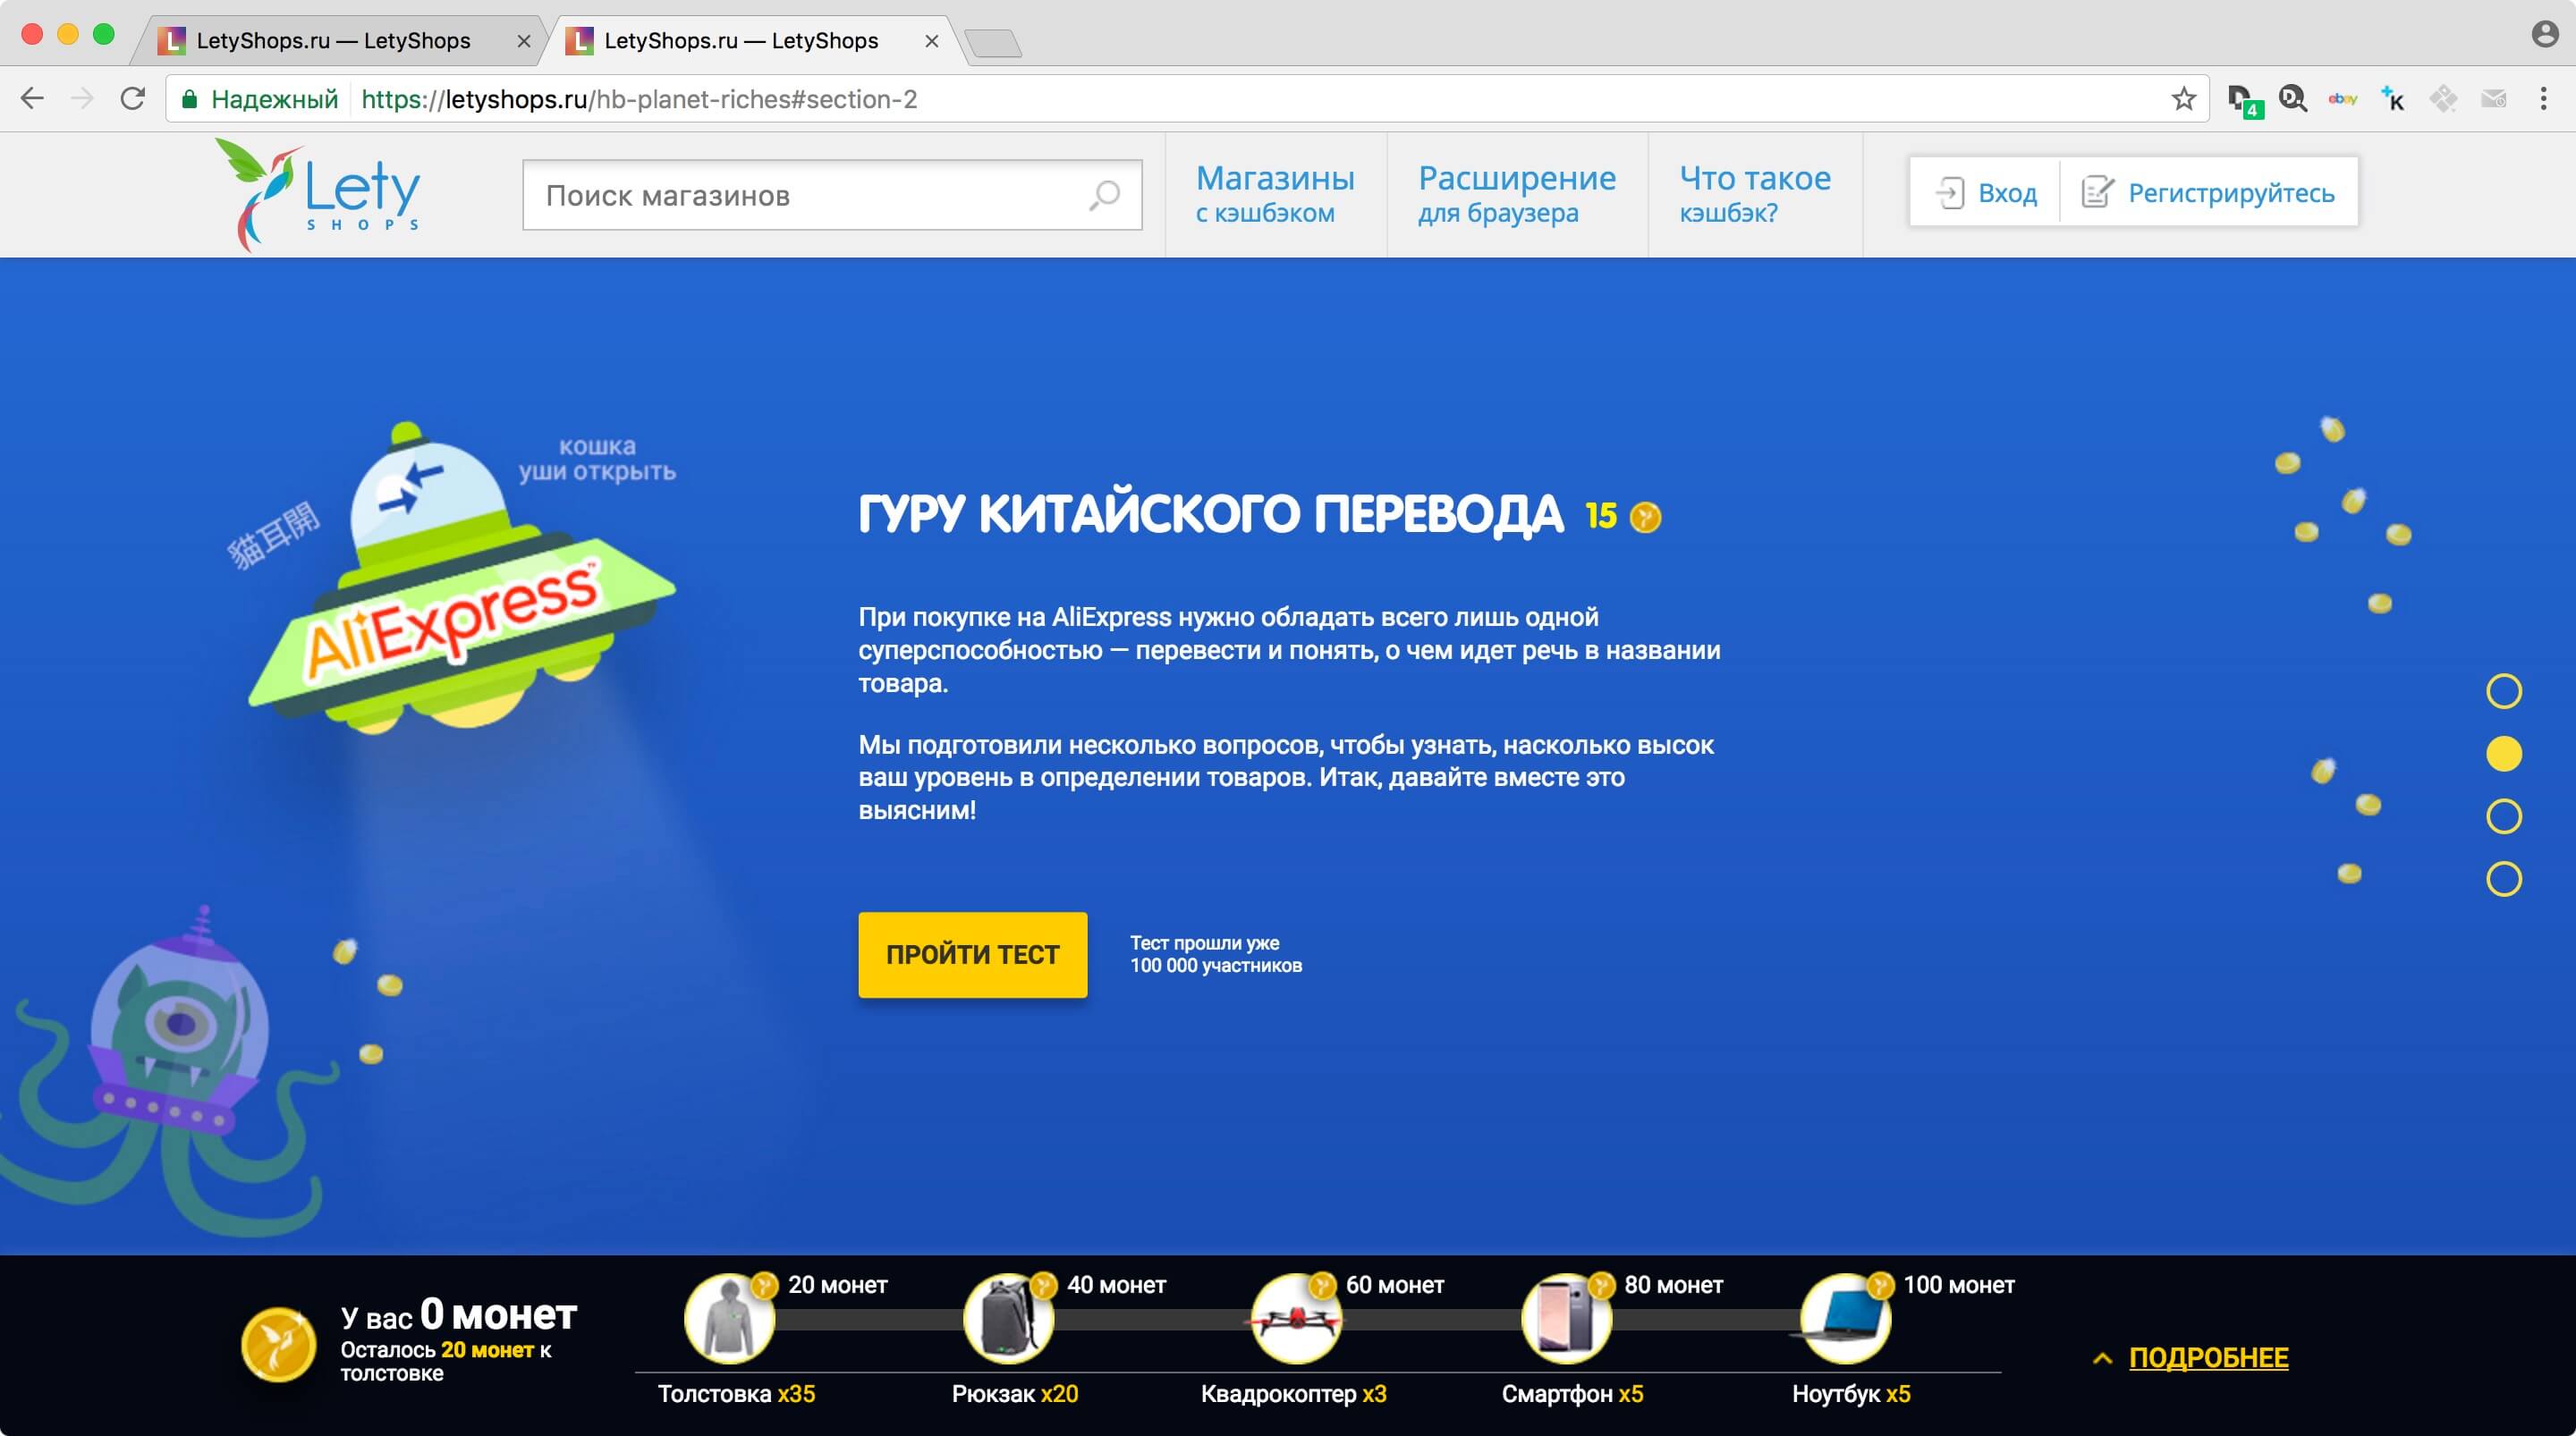Click the Толстовка x35 prize label
The width and height of the screenshot is (2576, 1436).
tap(736, 1393)
